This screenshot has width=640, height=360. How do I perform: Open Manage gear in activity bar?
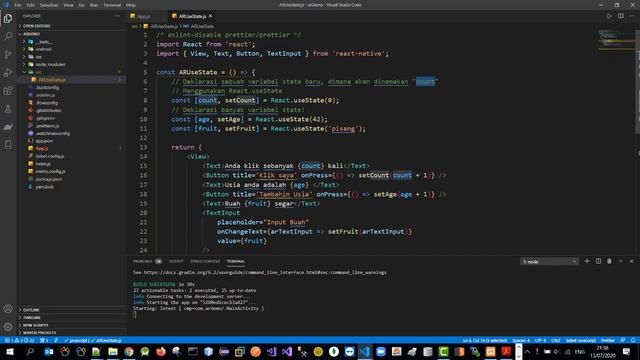(8, 327)
